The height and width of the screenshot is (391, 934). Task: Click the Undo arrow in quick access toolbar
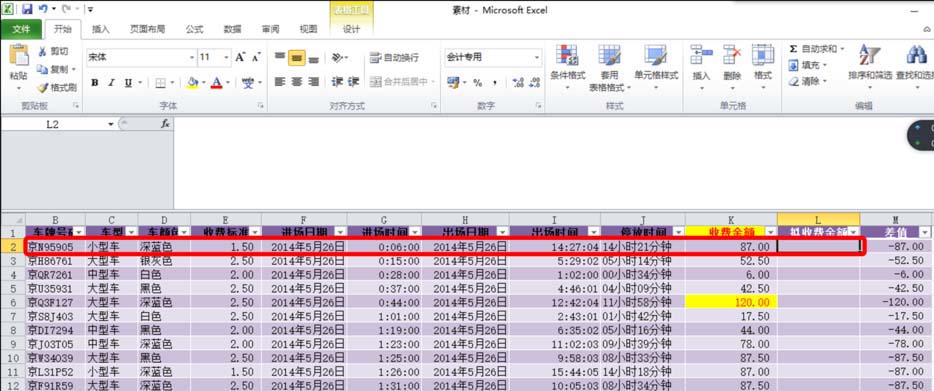[43, 9]
